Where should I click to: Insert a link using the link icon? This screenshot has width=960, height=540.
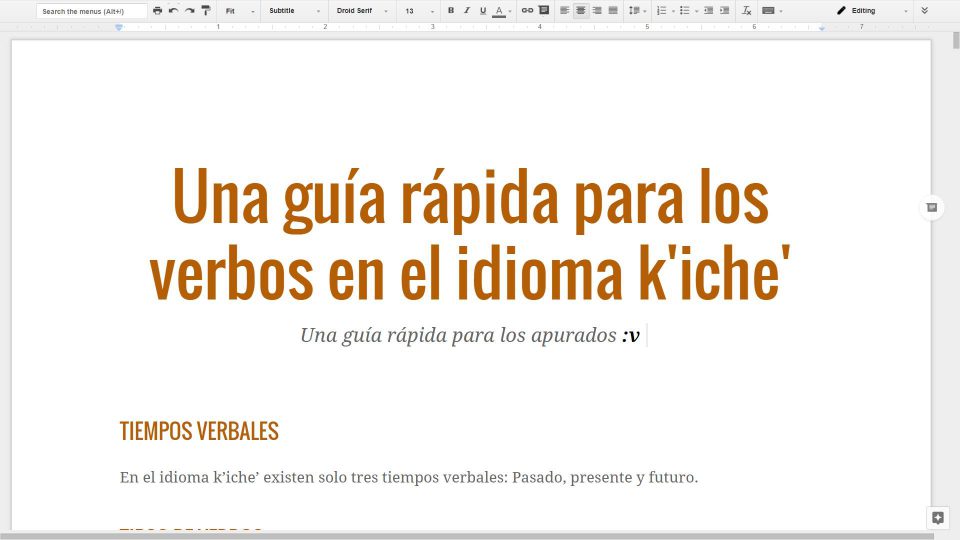click(527, 11)
